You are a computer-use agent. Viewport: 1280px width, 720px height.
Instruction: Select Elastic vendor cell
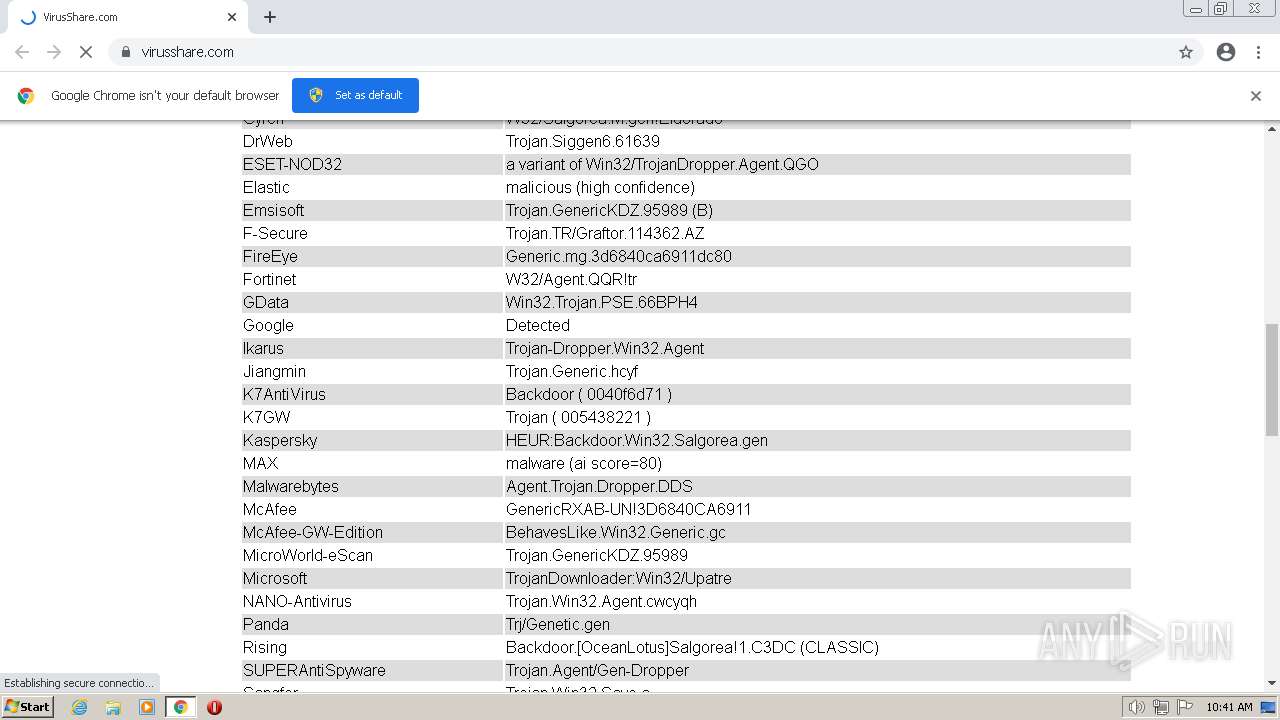click(x=371, y=187)
